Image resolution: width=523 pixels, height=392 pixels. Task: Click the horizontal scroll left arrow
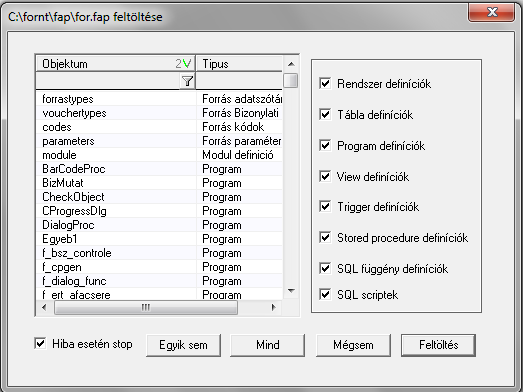click(44, 307)
